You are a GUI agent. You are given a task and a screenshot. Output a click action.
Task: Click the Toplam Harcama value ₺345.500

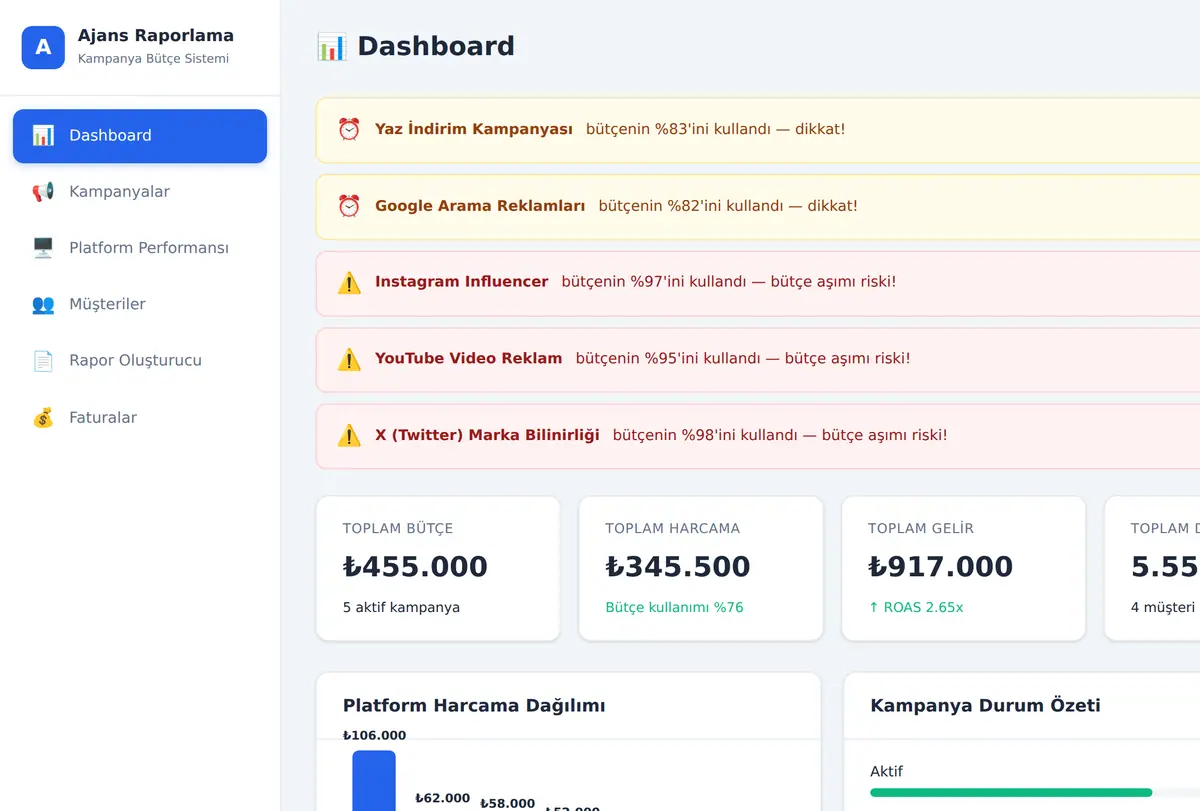(x=678, y=566)
